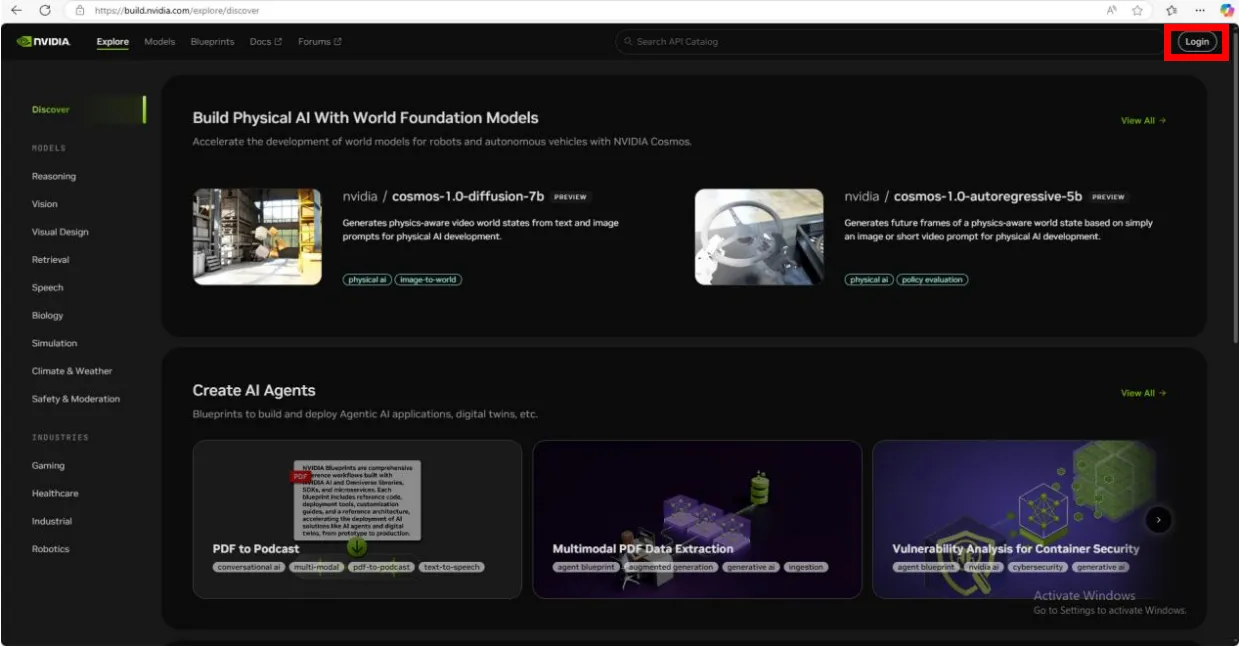Viewport: 1239px width, 647px height.
Task: View All world foundation models
Action: coord(1143,121)
